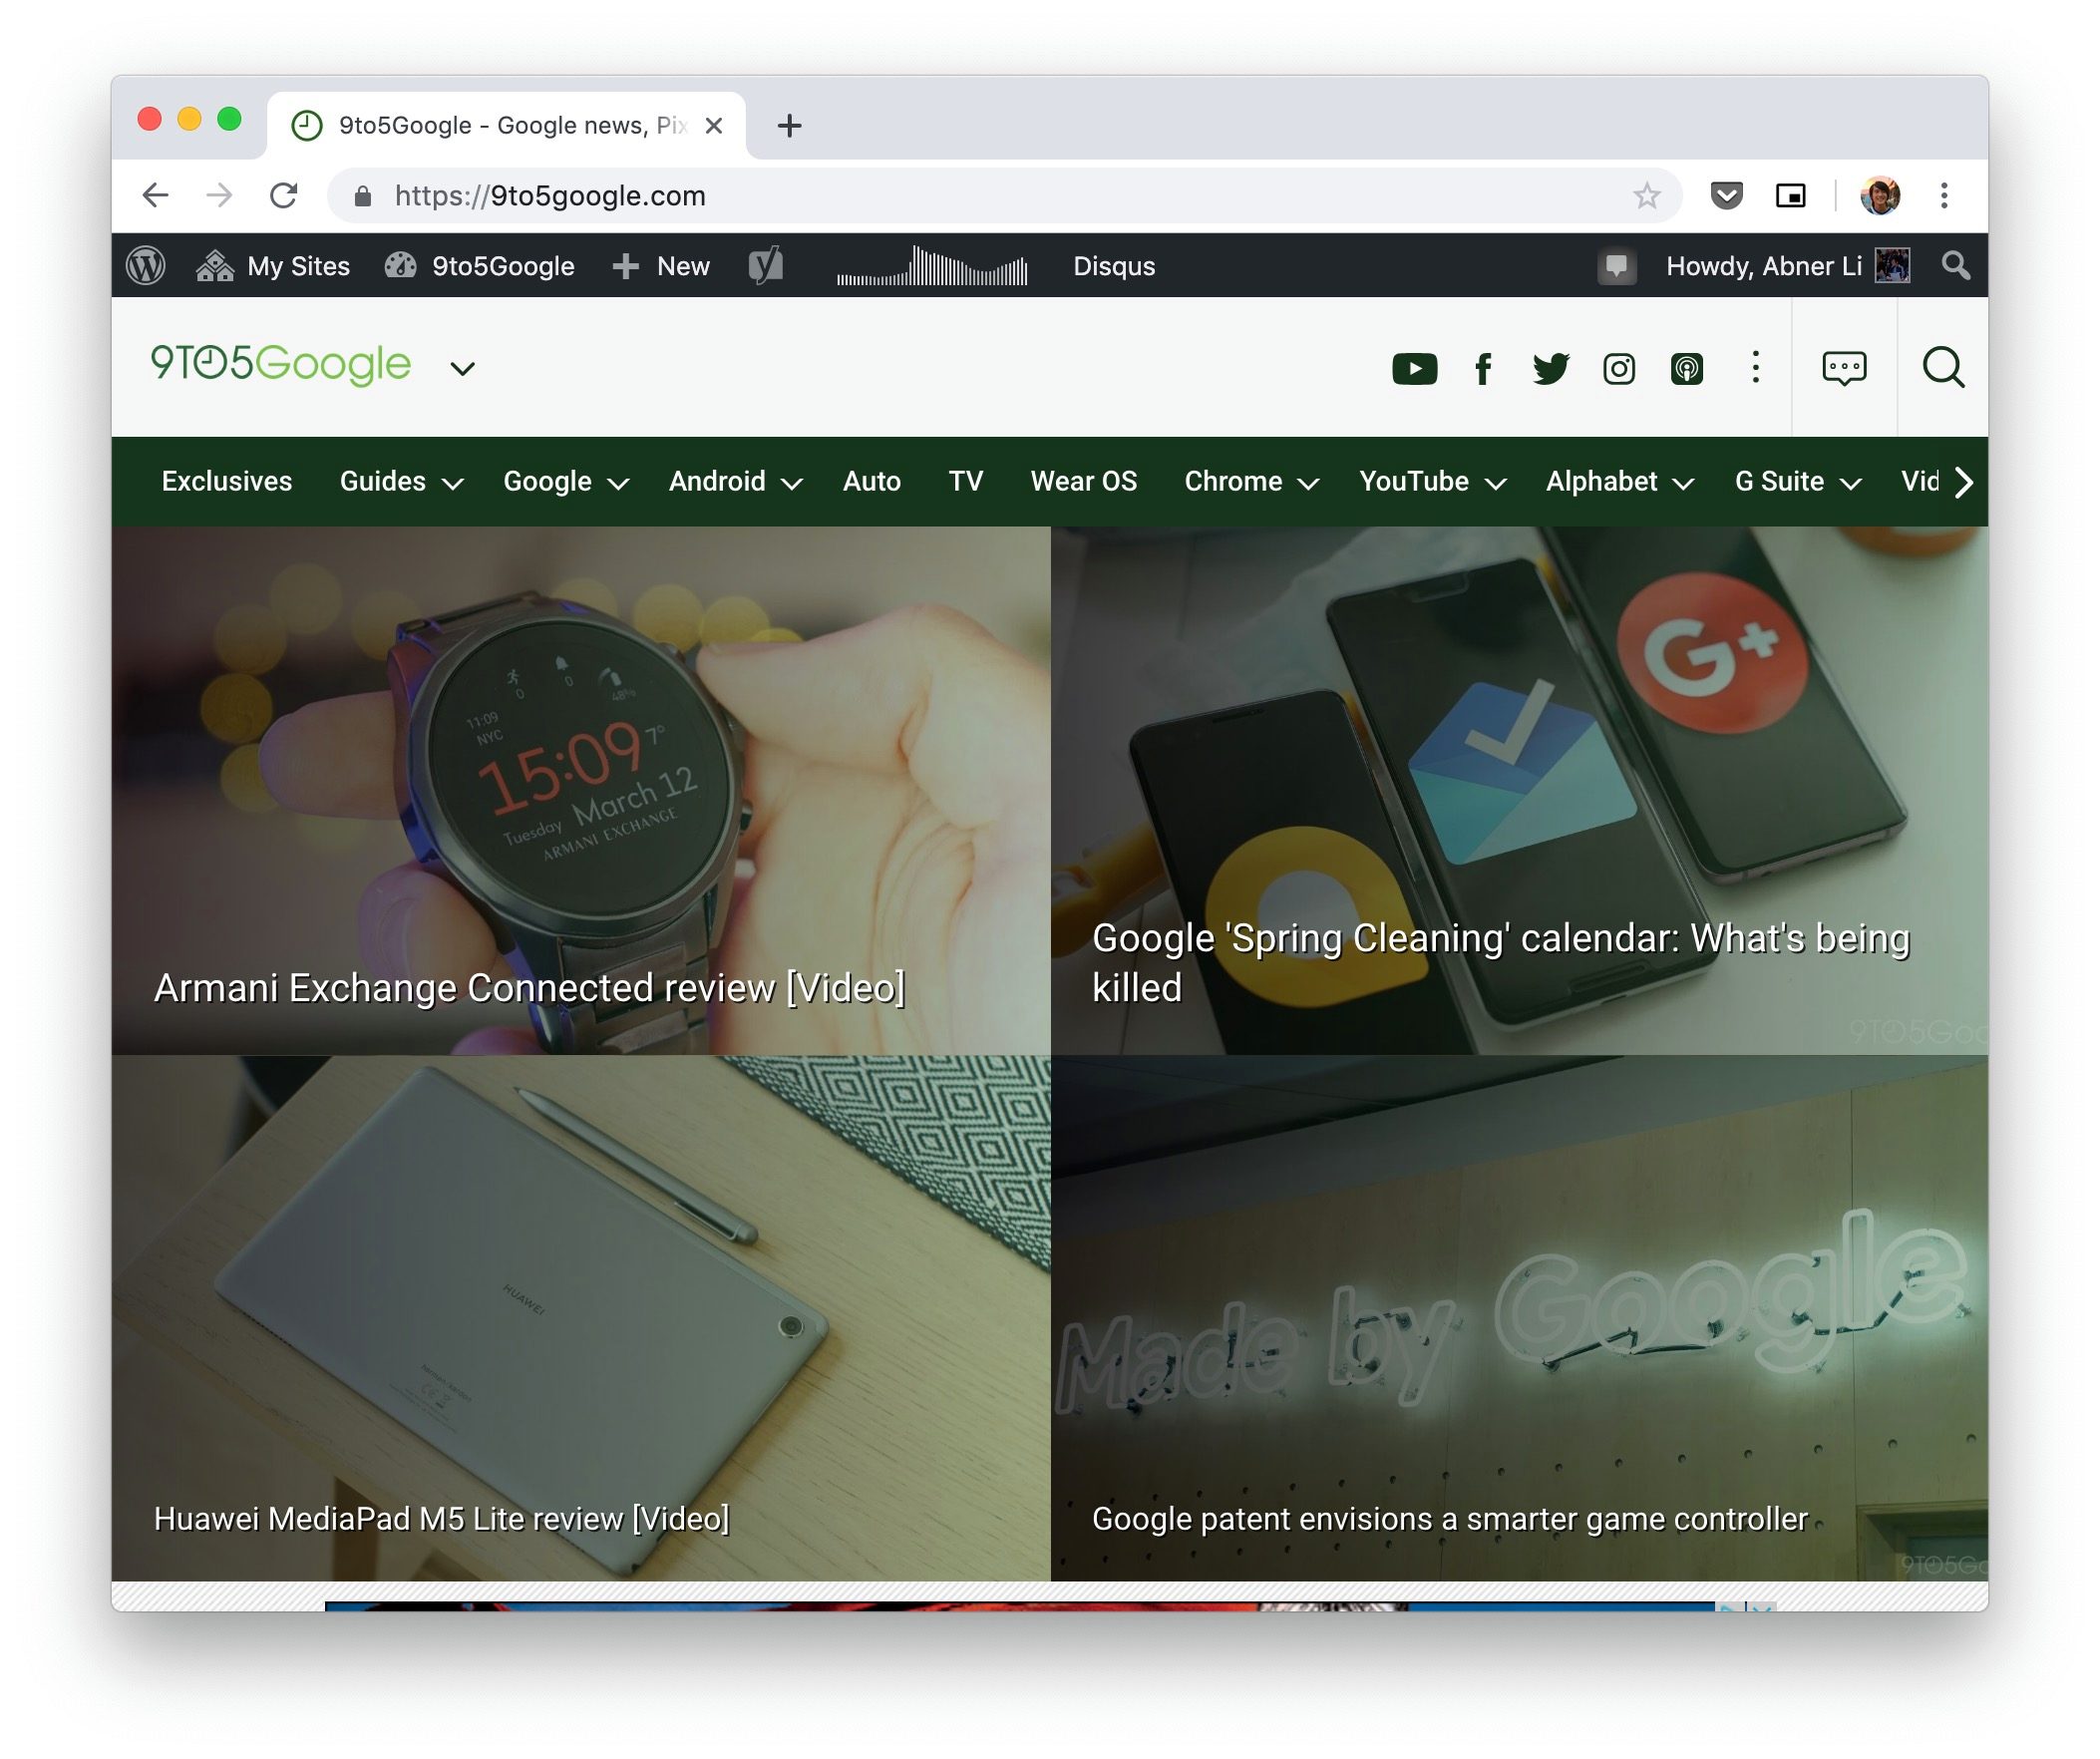Open the Yoast SEO icon in admin bar
This screenshot has width=2100, height=1759.
click(765, 266)
